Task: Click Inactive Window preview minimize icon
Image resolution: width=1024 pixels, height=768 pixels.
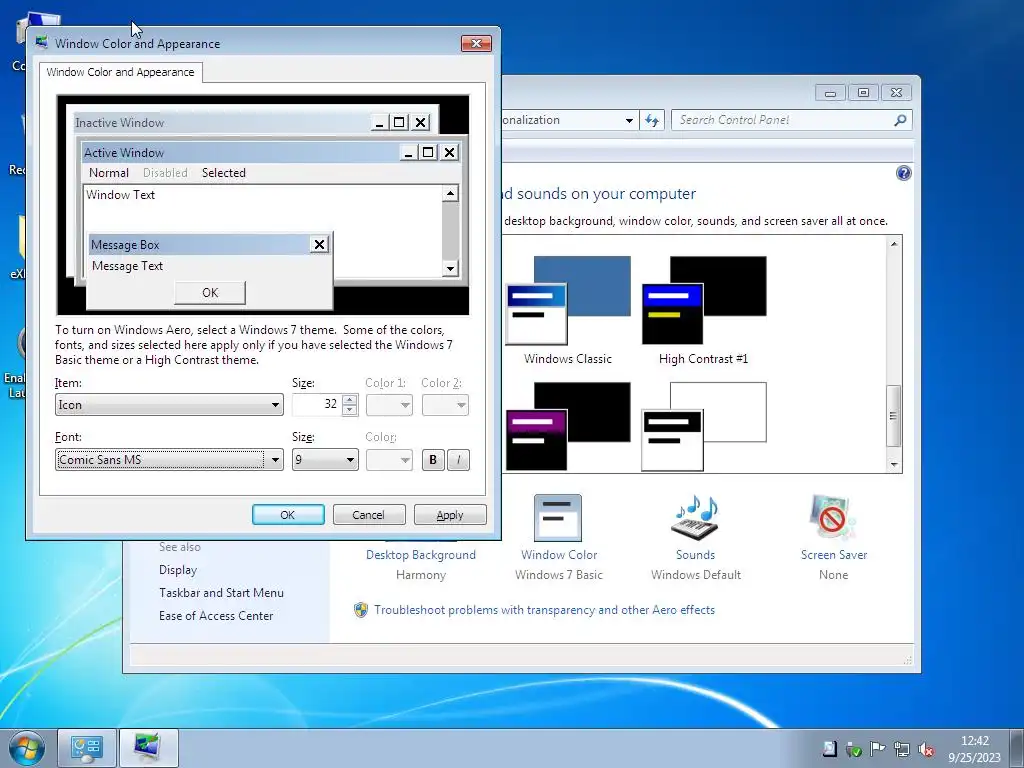Action: 379,122
